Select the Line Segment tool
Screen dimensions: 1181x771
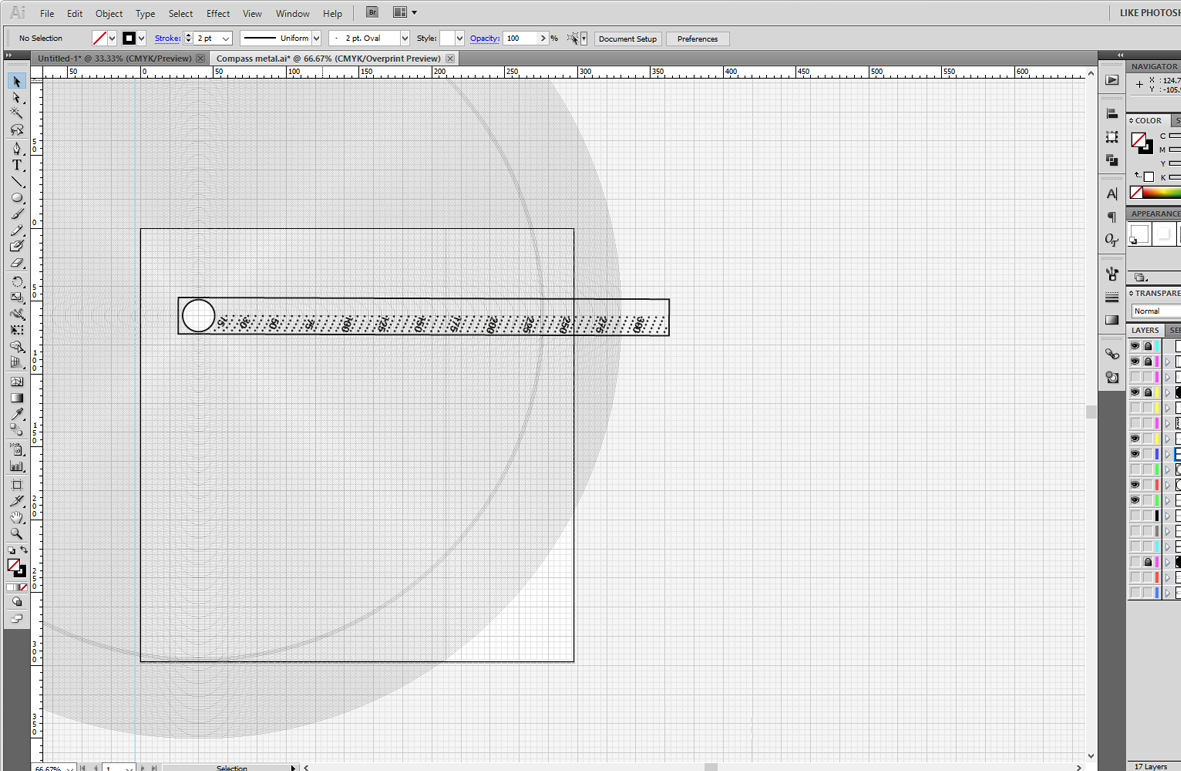(17, 181)
